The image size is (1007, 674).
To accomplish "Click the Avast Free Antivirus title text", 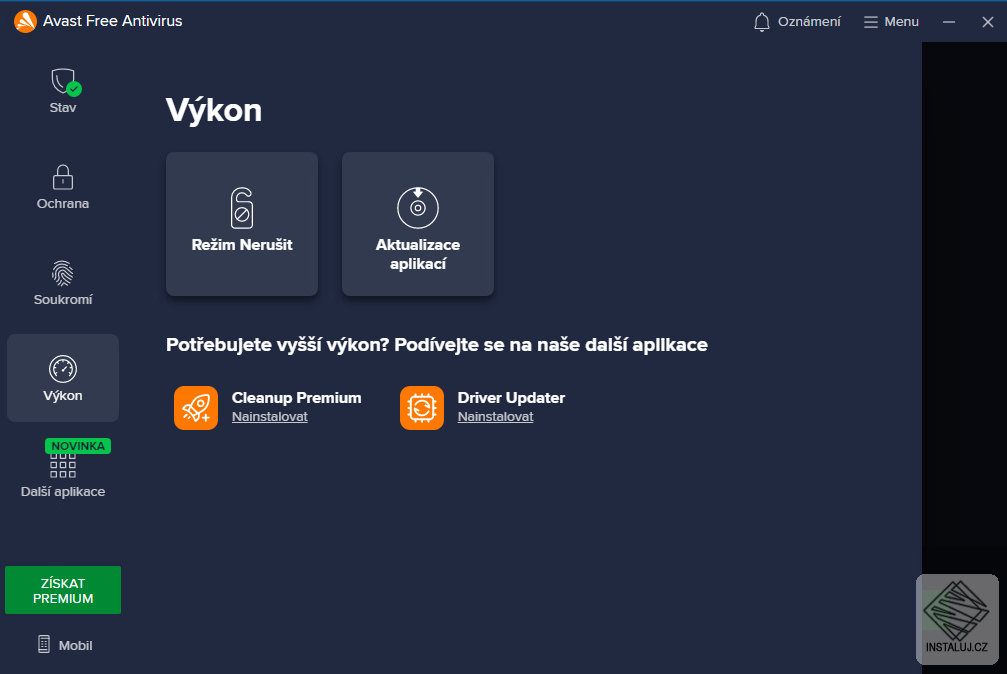I will click(x=112, y=21).
